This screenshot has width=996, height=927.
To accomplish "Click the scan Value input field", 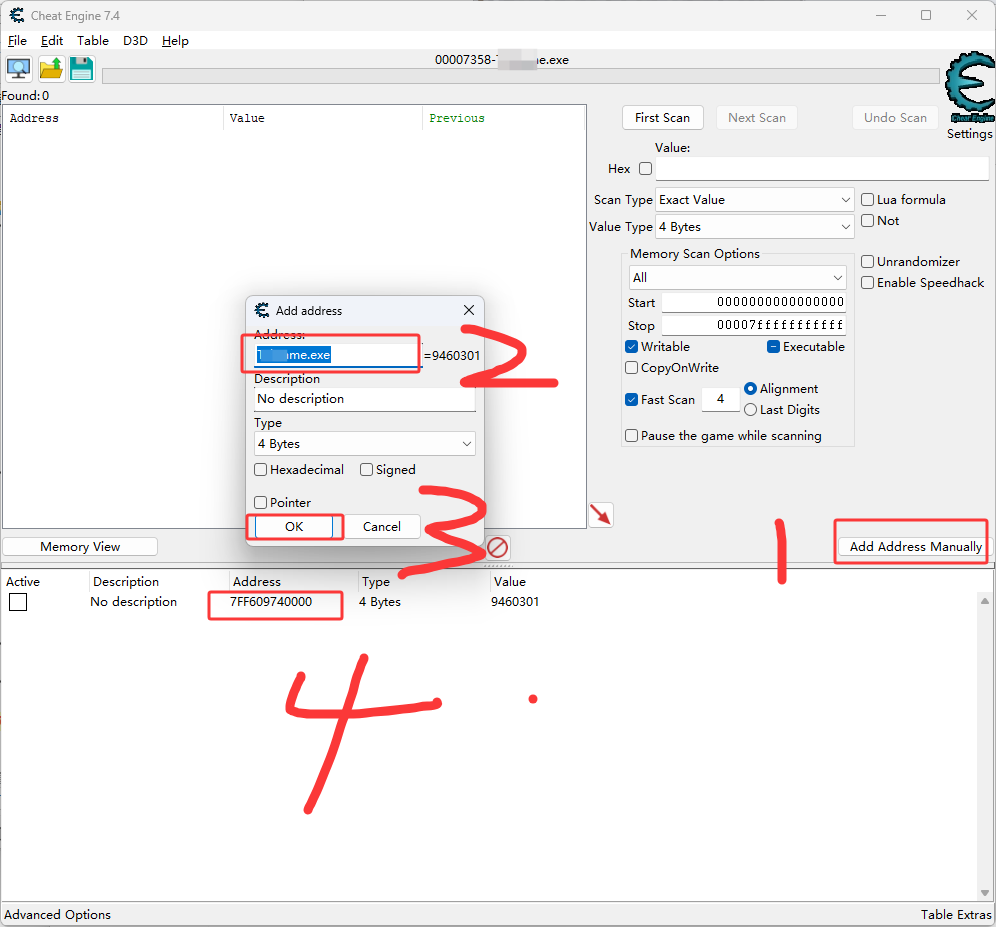I will [822, 168].
